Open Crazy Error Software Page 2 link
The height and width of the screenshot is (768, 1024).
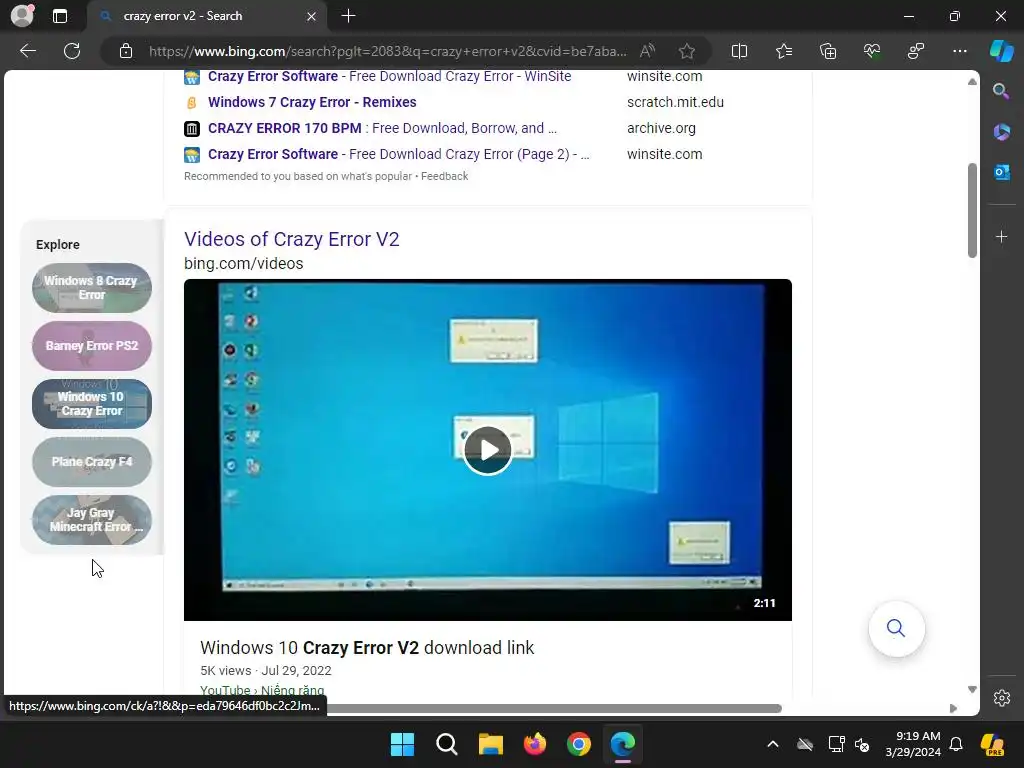pos(398,155)
